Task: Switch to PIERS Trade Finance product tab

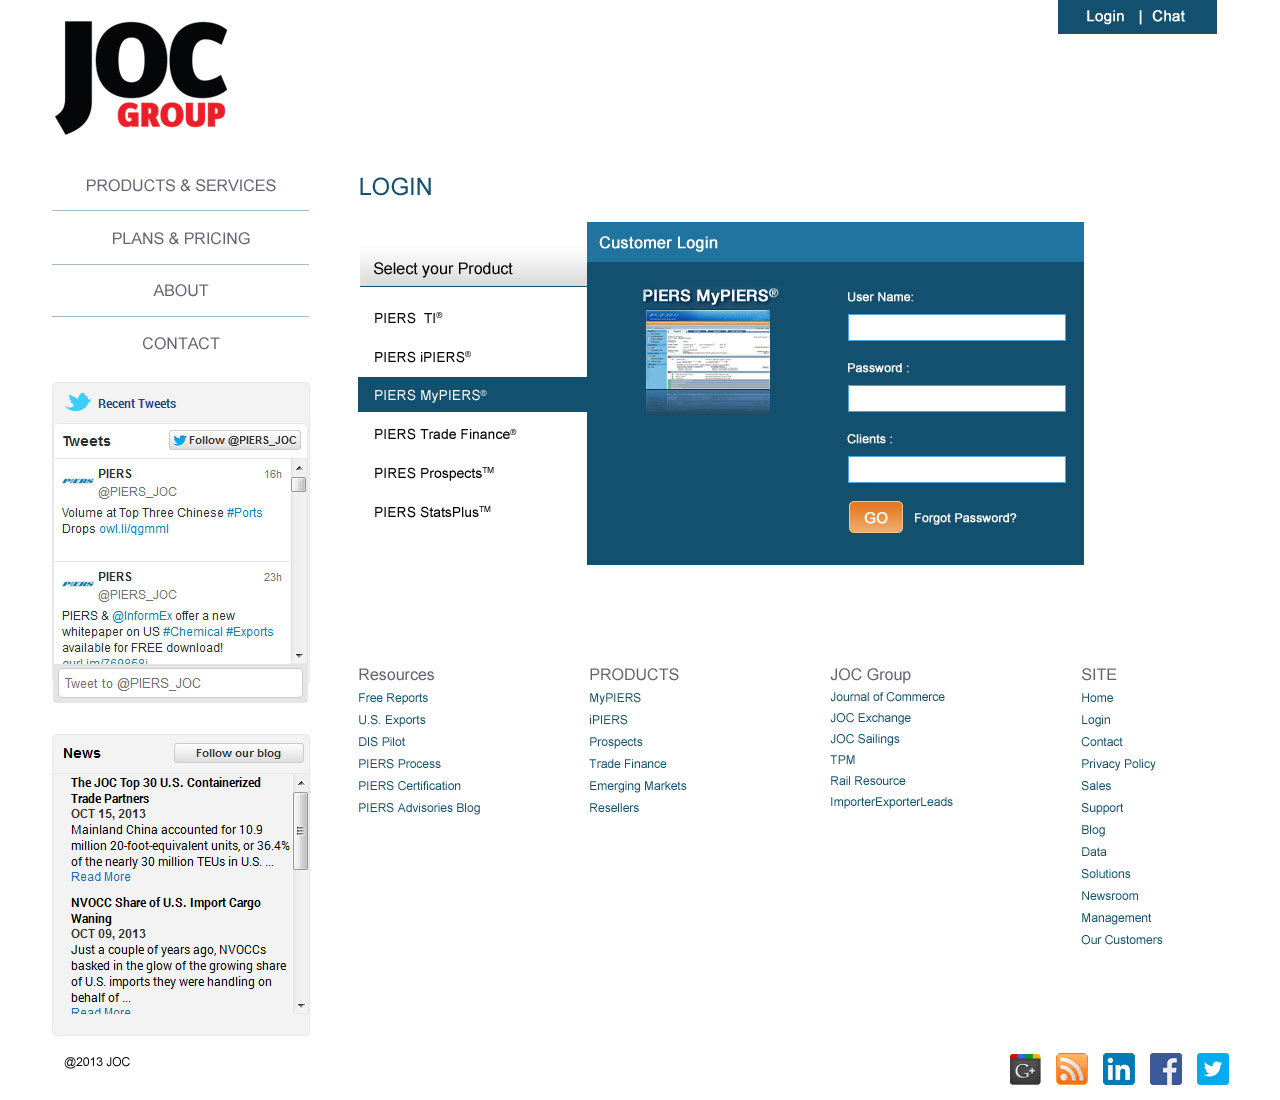Action: (x=445, y=434)
